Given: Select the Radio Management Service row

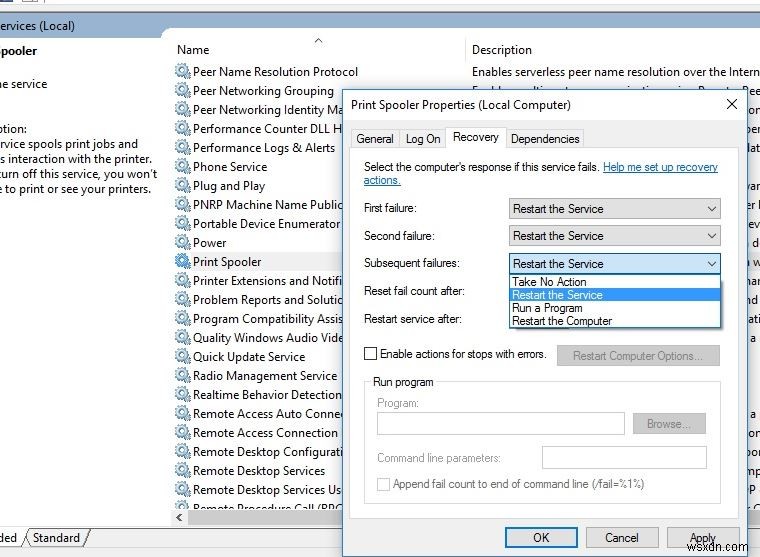Looking at the screenshot, I should click(x=258, y=375).
